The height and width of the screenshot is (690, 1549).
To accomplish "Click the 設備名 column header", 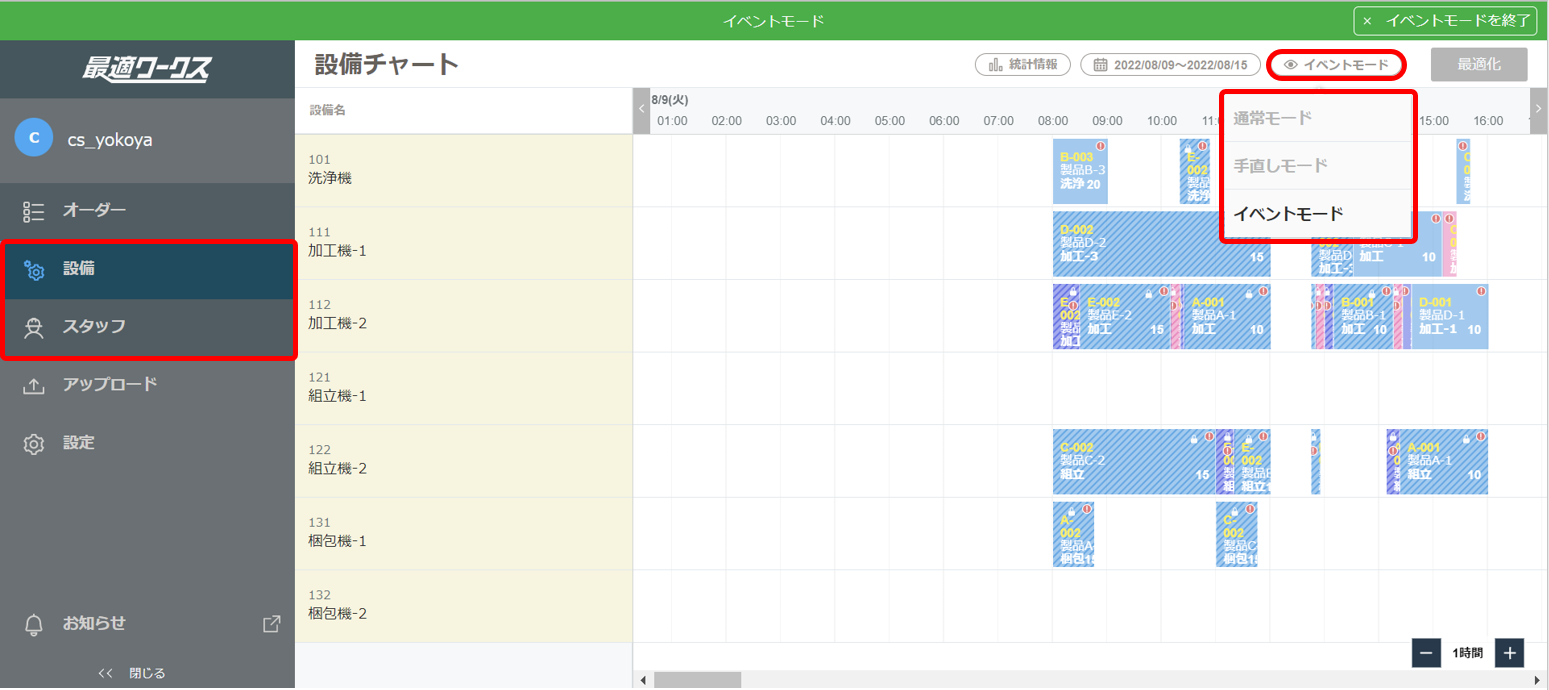I will tap(328, 110).
